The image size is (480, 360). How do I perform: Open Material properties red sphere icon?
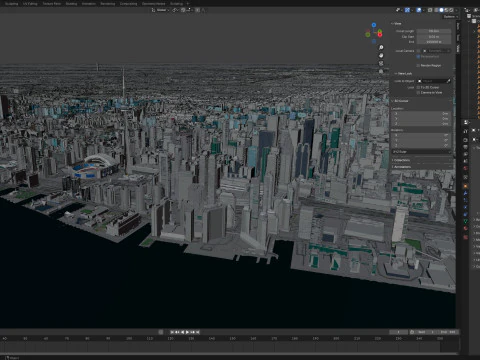465,228
